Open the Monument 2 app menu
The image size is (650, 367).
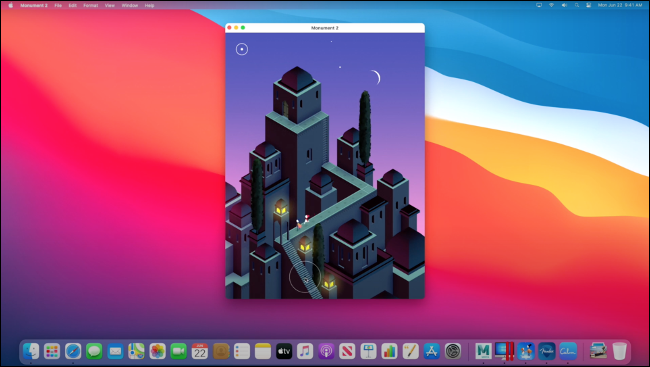click(x=34, y=5)
